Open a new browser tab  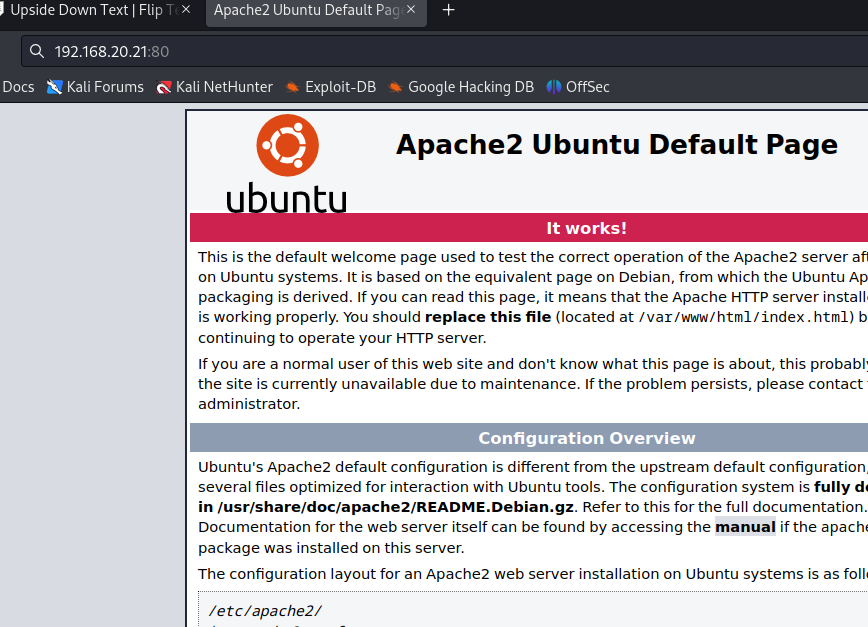[448, 10]
